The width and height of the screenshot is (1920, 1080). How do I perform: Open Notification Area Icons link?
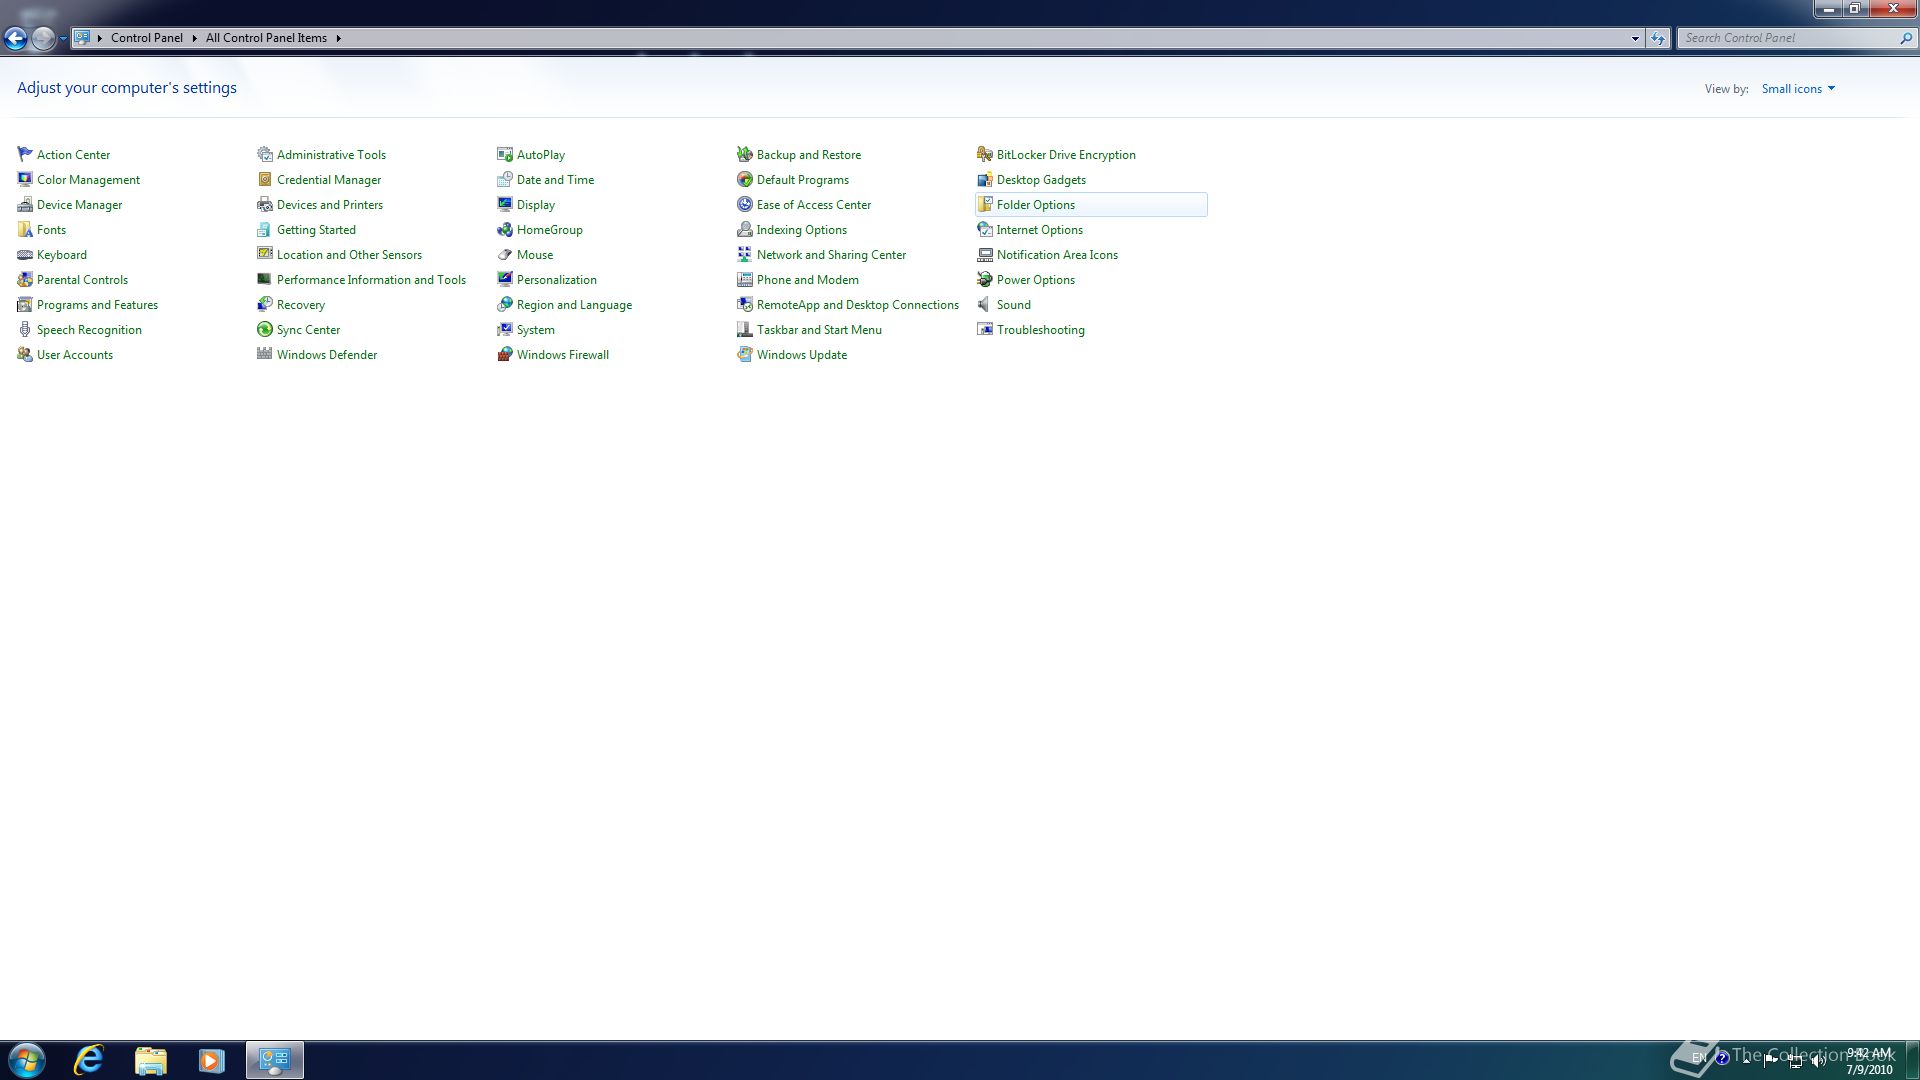pos(1057,255)
